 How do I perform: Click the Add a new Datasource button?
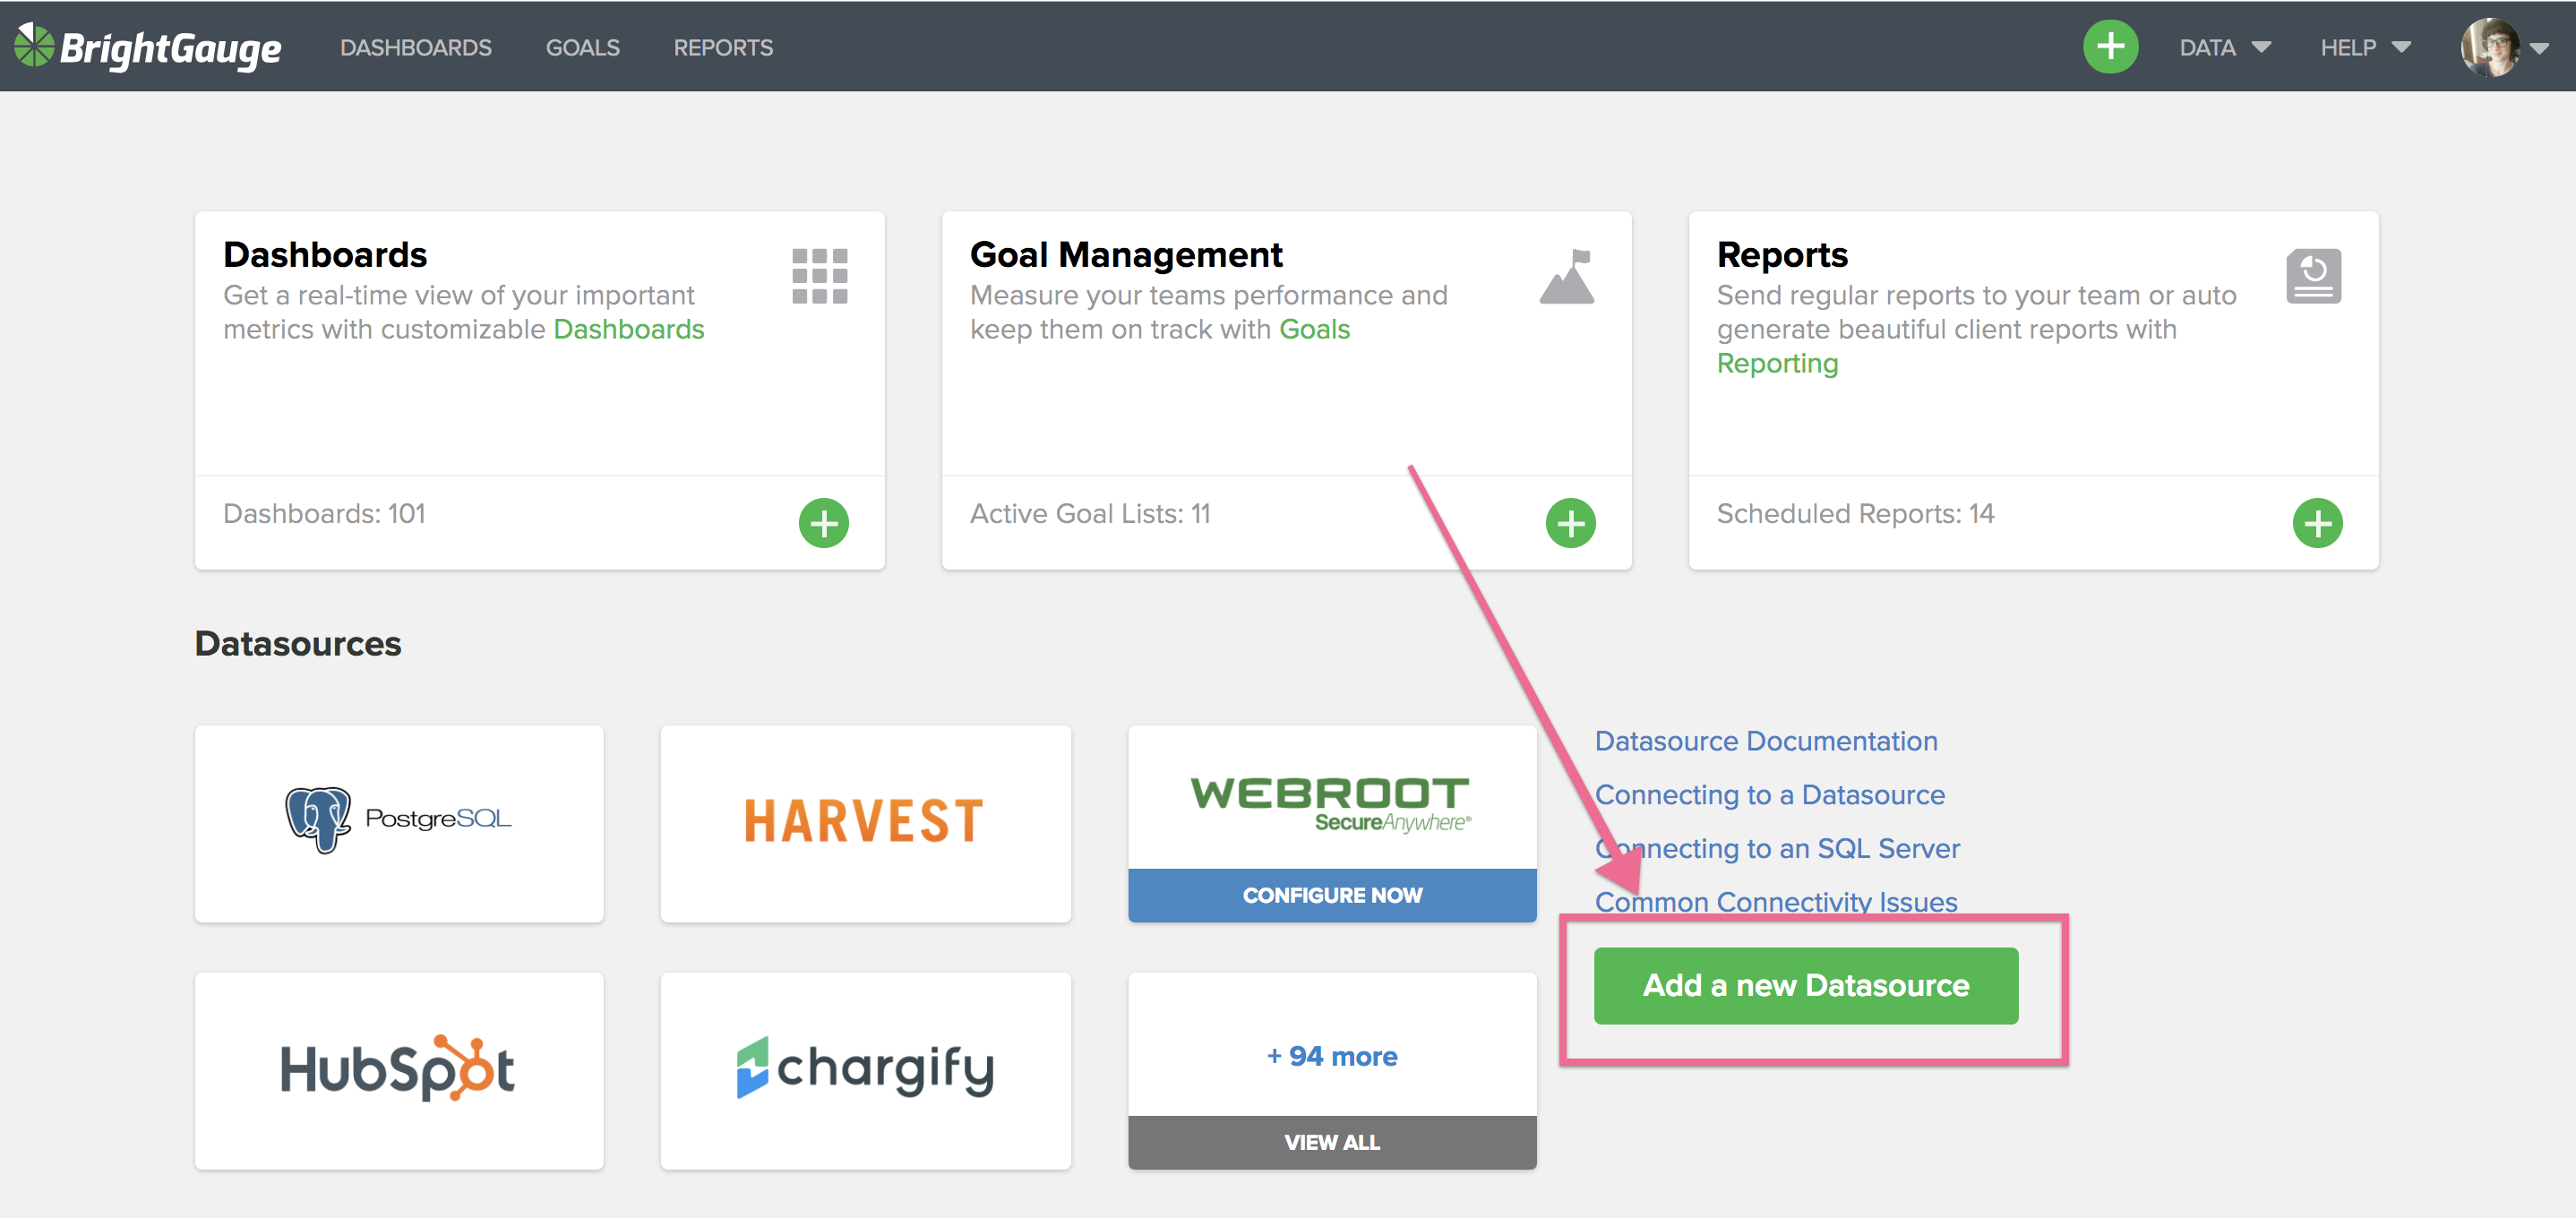tap(1805, 985)
